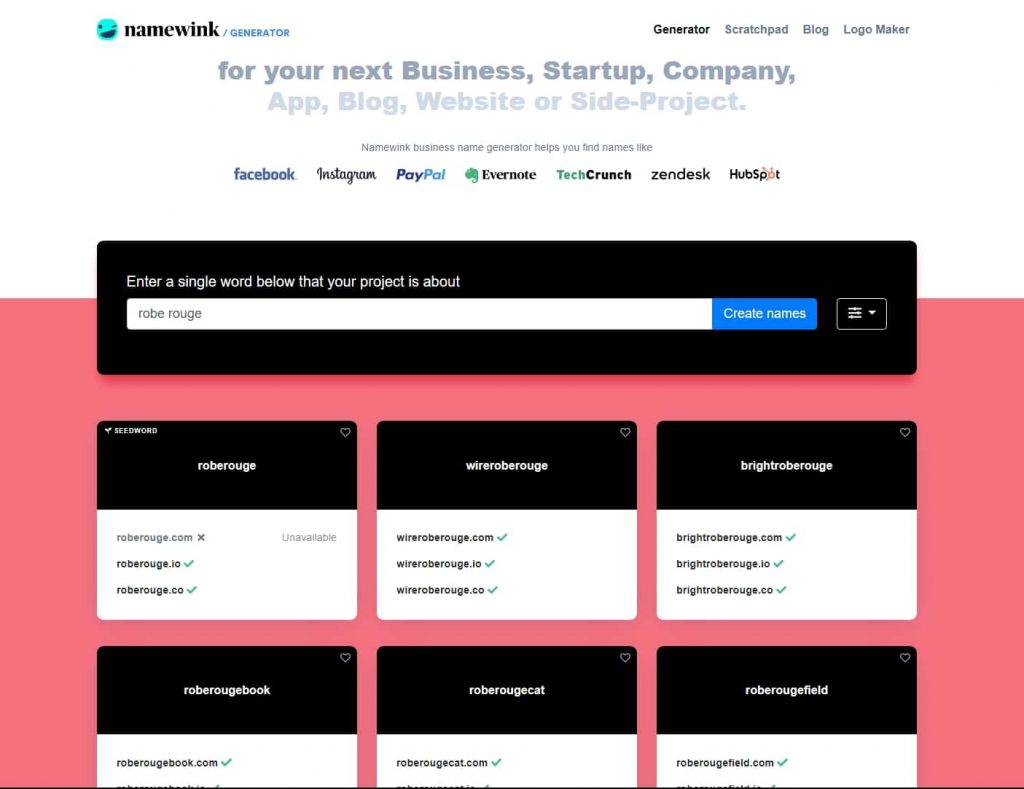
Task: Favorite the roberouge name card heart
Action: click(x=345, y=433)
